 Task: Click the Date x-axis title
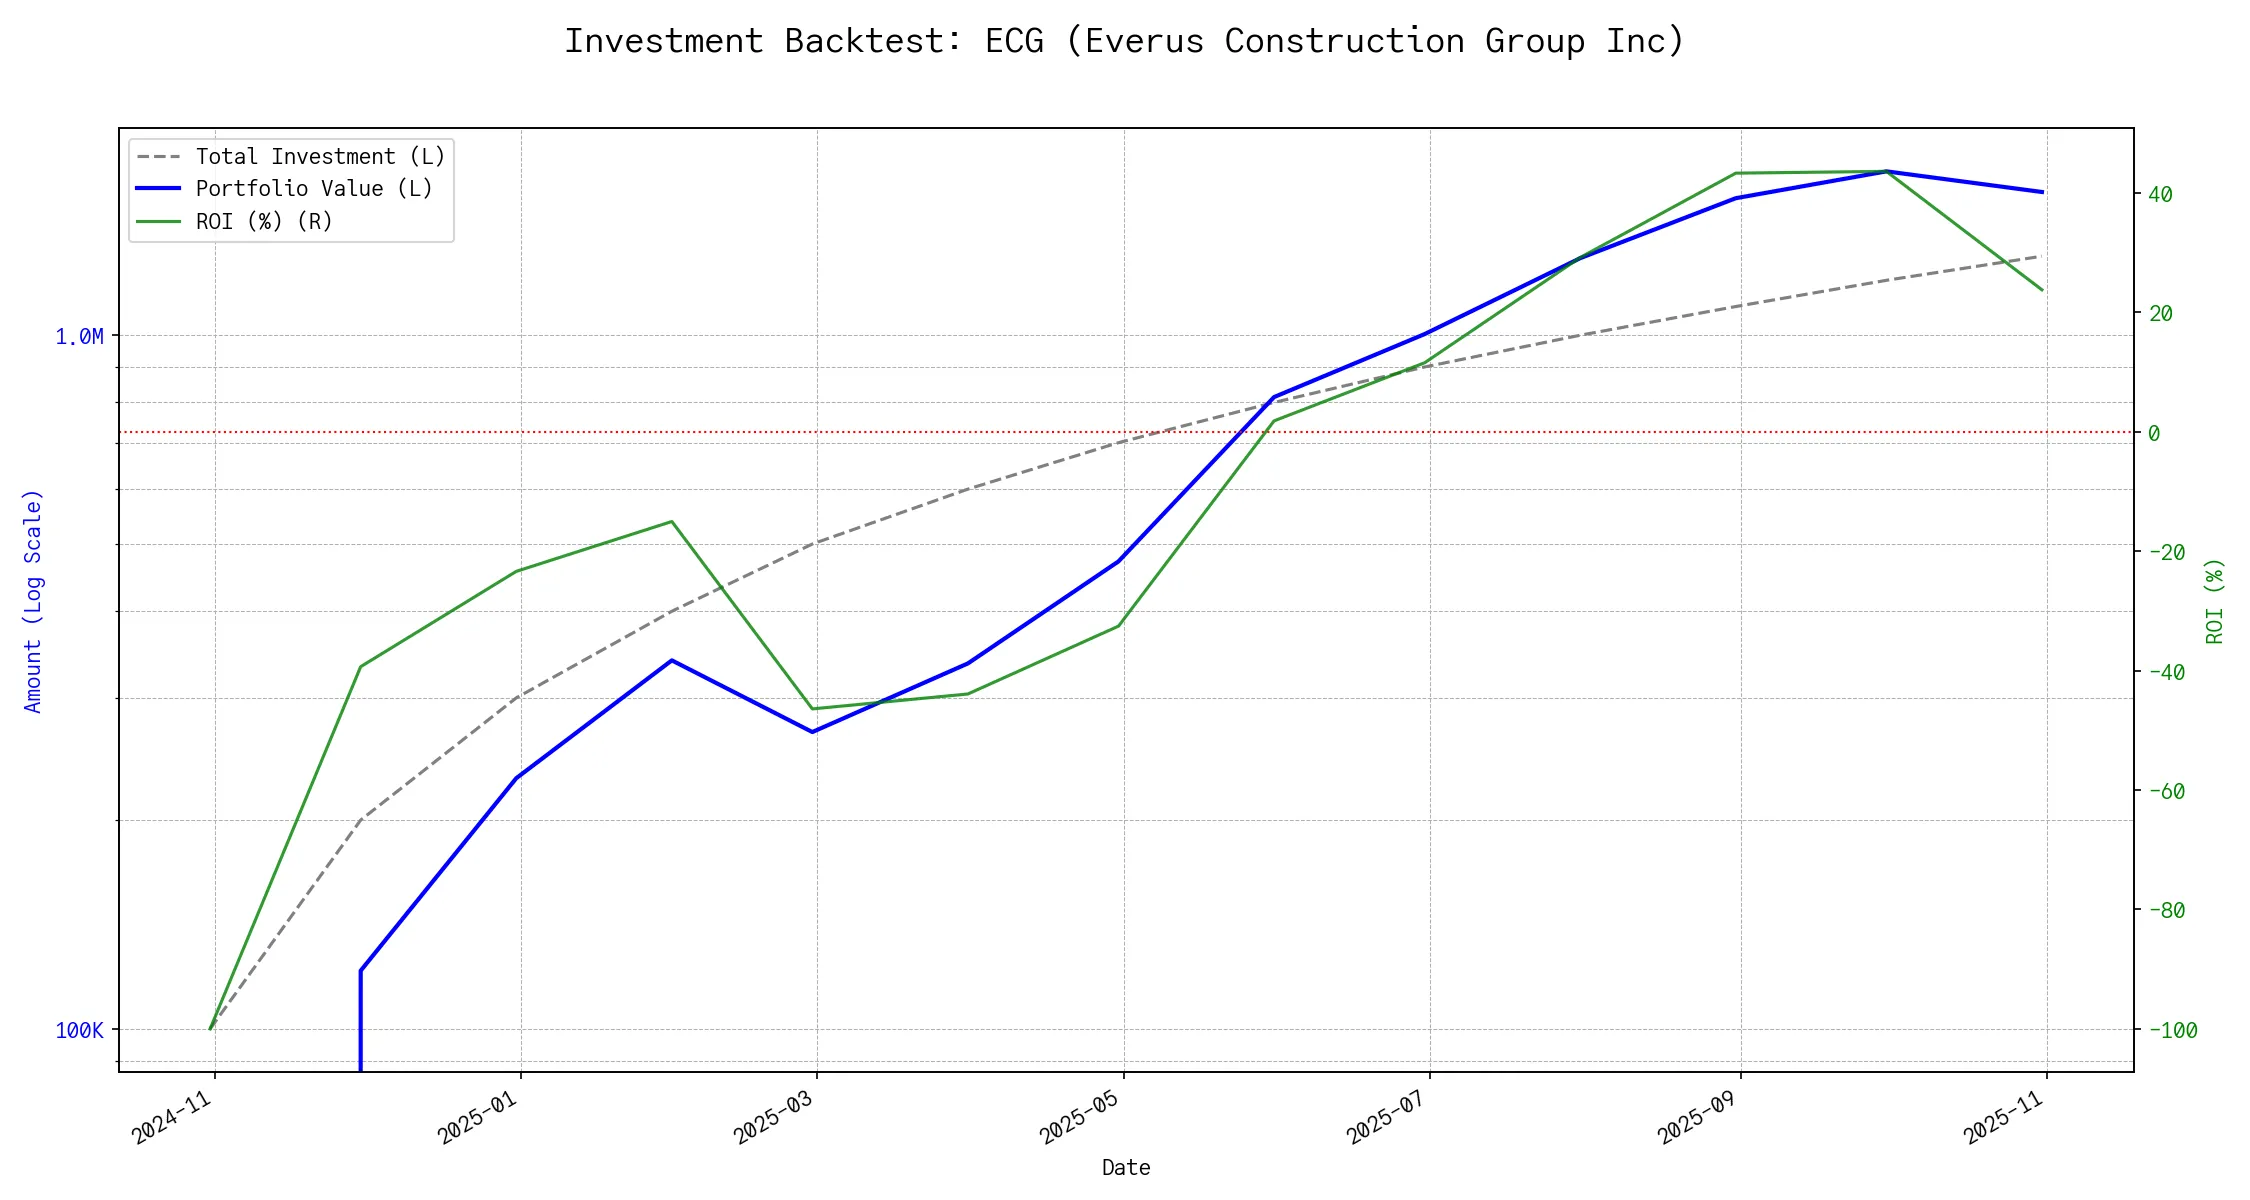click(x=1125, y=1168)
